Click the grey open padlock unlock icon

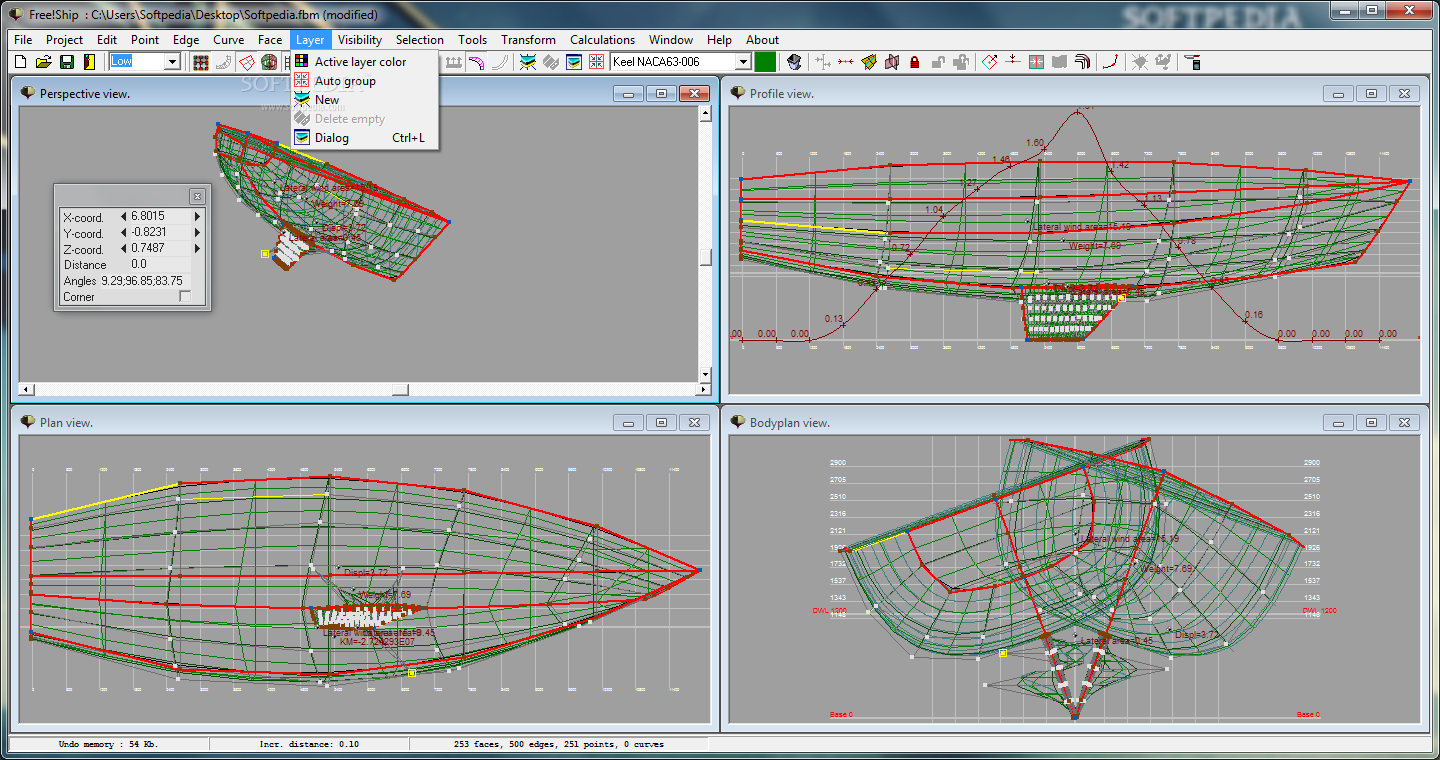(937, 62)
